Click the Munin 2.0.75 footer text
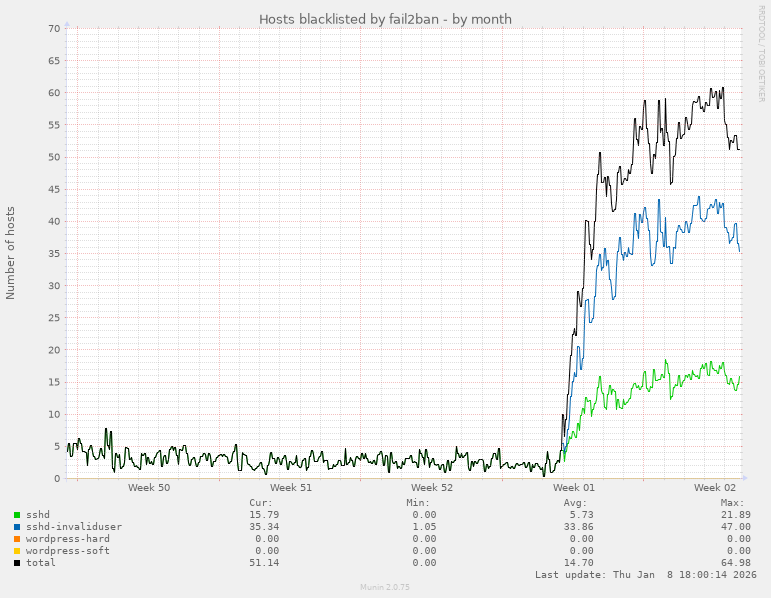Viewport: 771px width, 598px height. (385, 588)
